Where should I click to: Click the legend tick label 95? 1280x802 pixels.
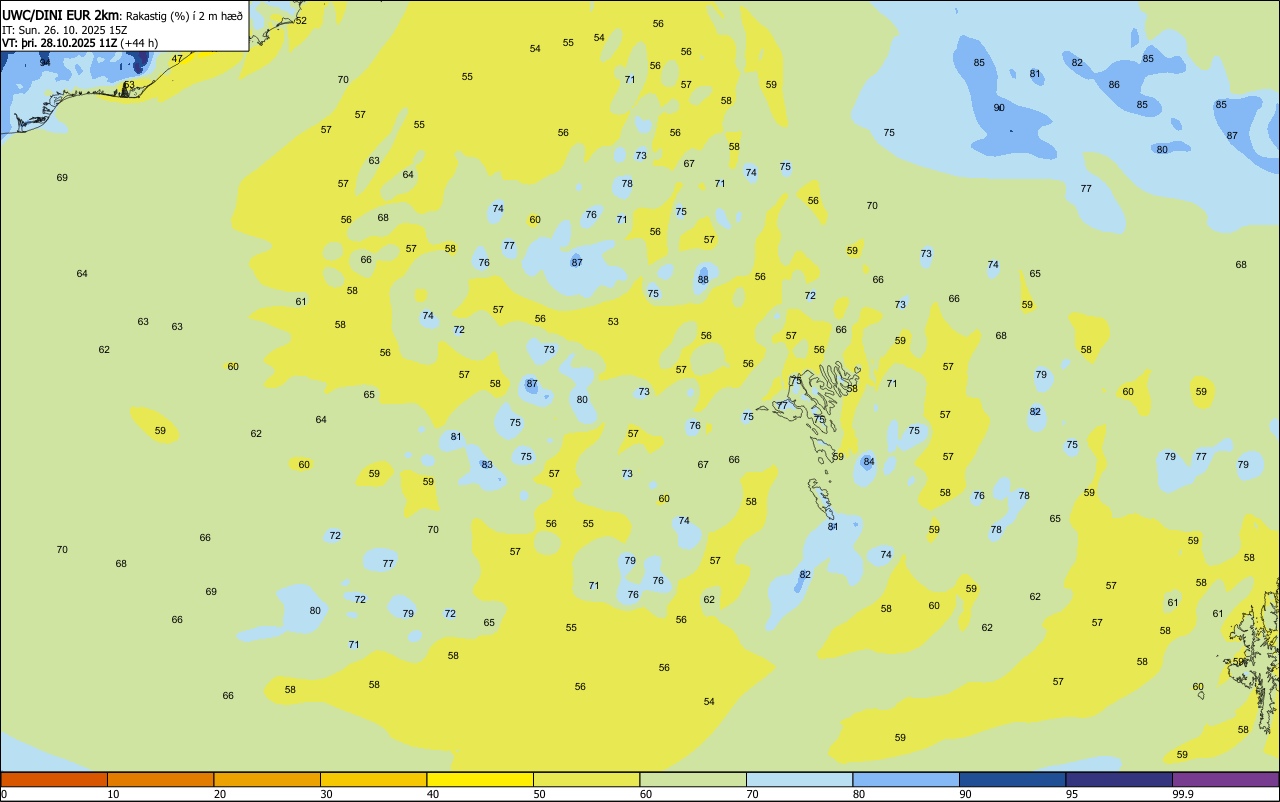[x=1072, y=794]
